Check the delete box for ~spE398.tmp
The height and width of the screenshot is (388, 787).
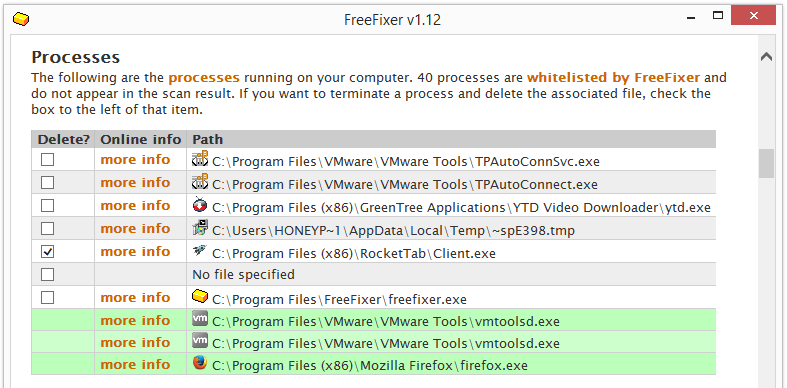[47, 229]
